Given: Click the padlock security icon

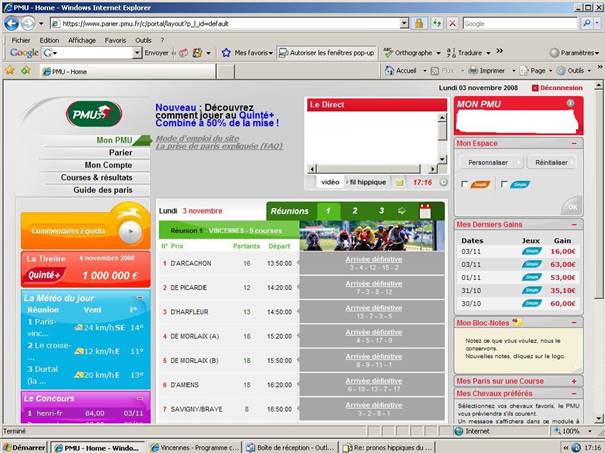Looking at the screenshot, I should 419,24.
